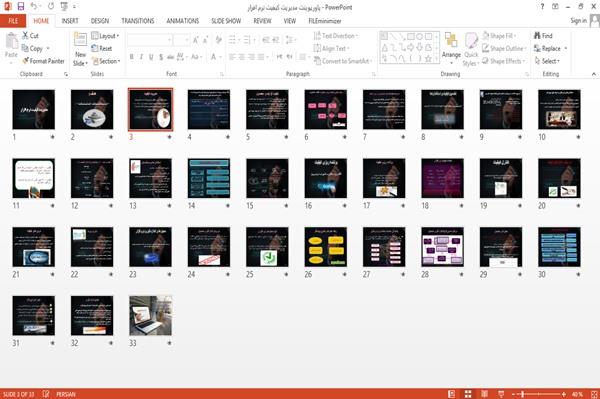The width and height of the screenshot is (600, 399).
Task: Switch to the TRANSITIONS tab
Action: point(138,21)
